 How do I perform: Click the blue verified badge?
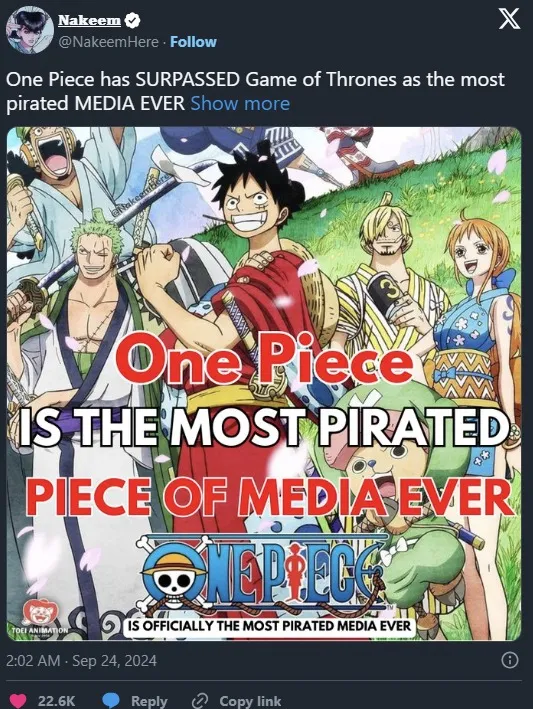(132, 20)
